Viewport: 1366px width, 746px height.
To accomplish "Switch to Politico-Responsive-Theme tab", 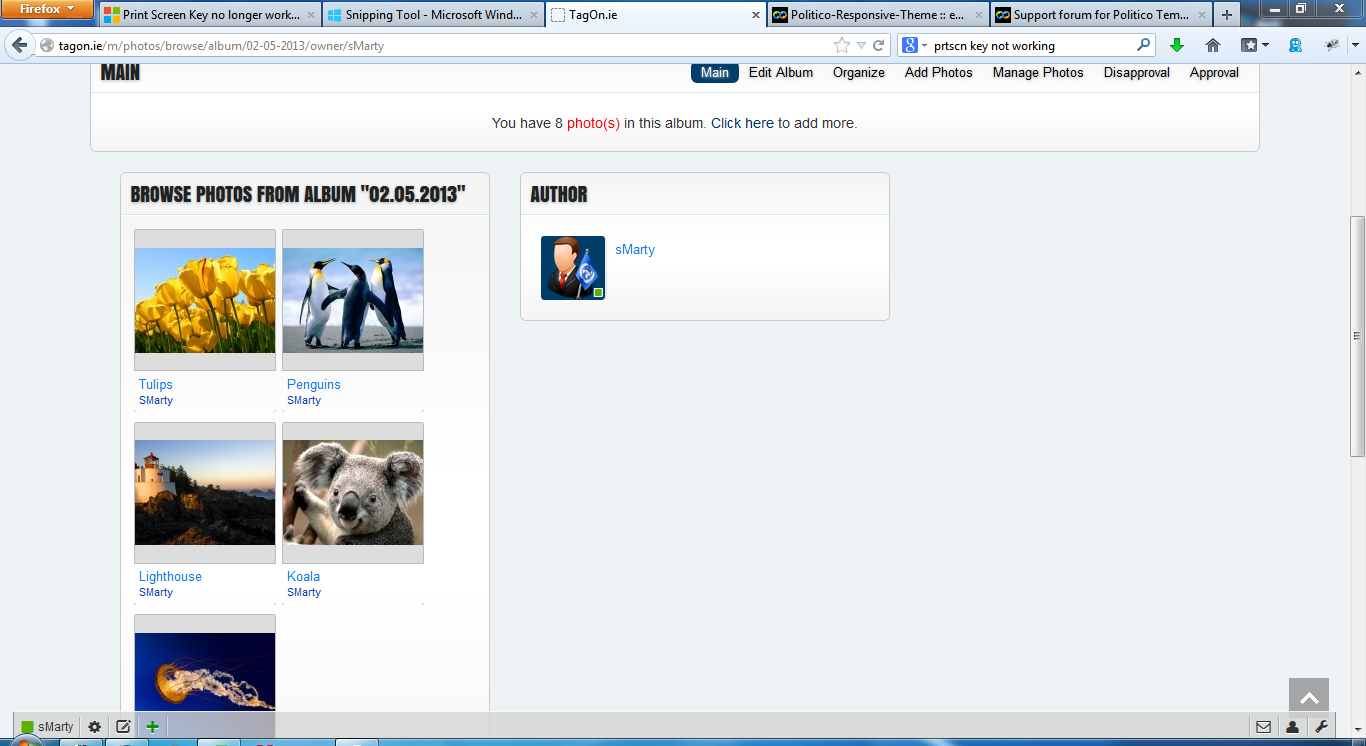I will point(879,15).
